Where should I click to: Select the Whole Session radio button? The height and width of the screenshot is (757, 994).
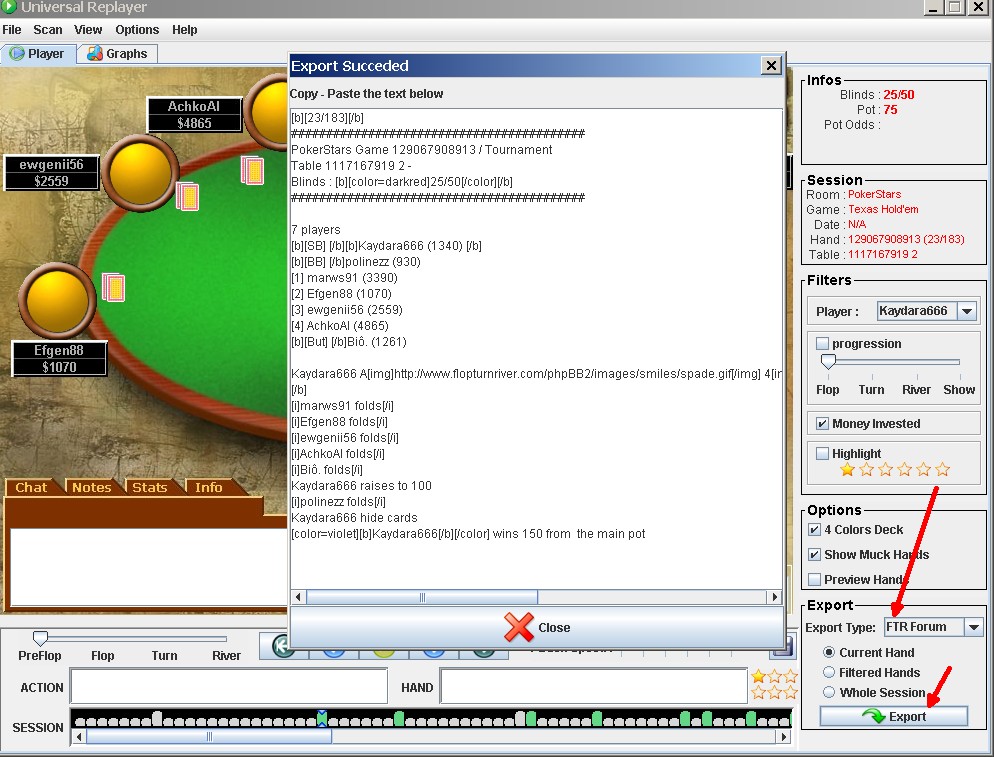pos(829,692)
